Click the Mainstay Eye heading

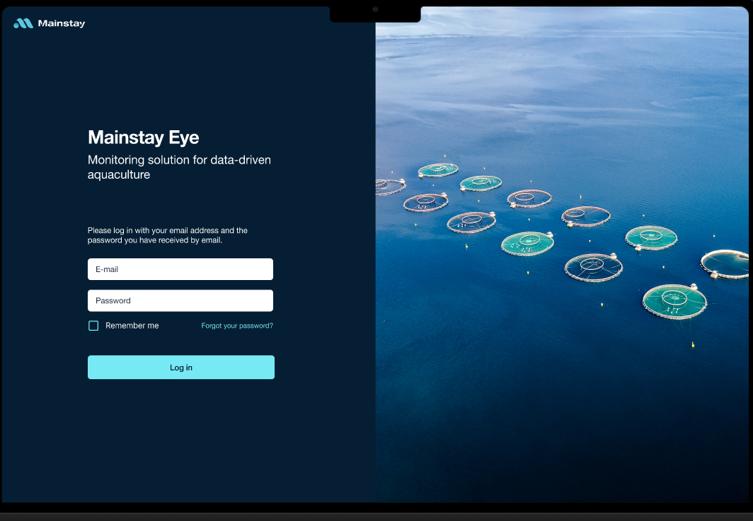pyautogui.click(x=143, y=138)
